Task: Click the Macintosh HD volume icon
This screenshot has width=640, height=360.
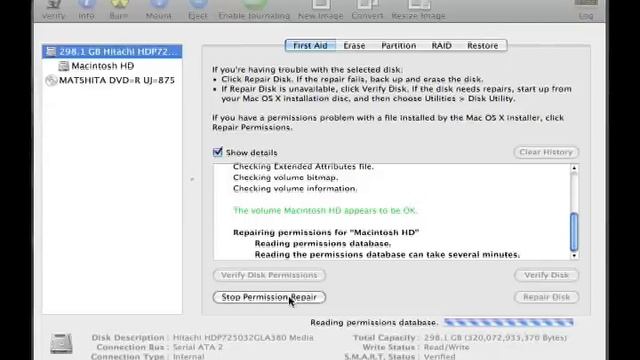Action: click(64, 66)
